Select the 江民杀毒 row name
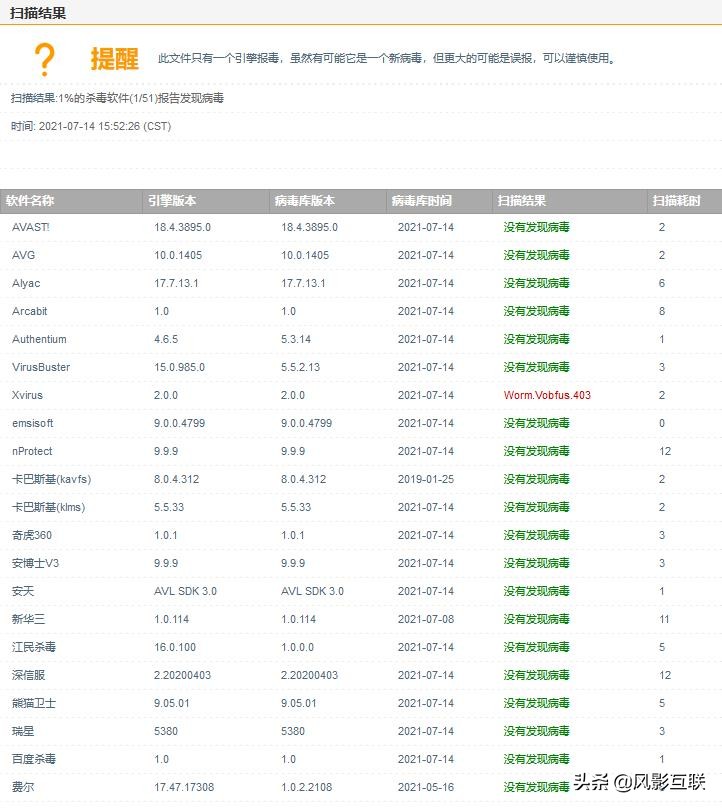The width and height of the screenshot is (722, 808). (x=33, y=647)
